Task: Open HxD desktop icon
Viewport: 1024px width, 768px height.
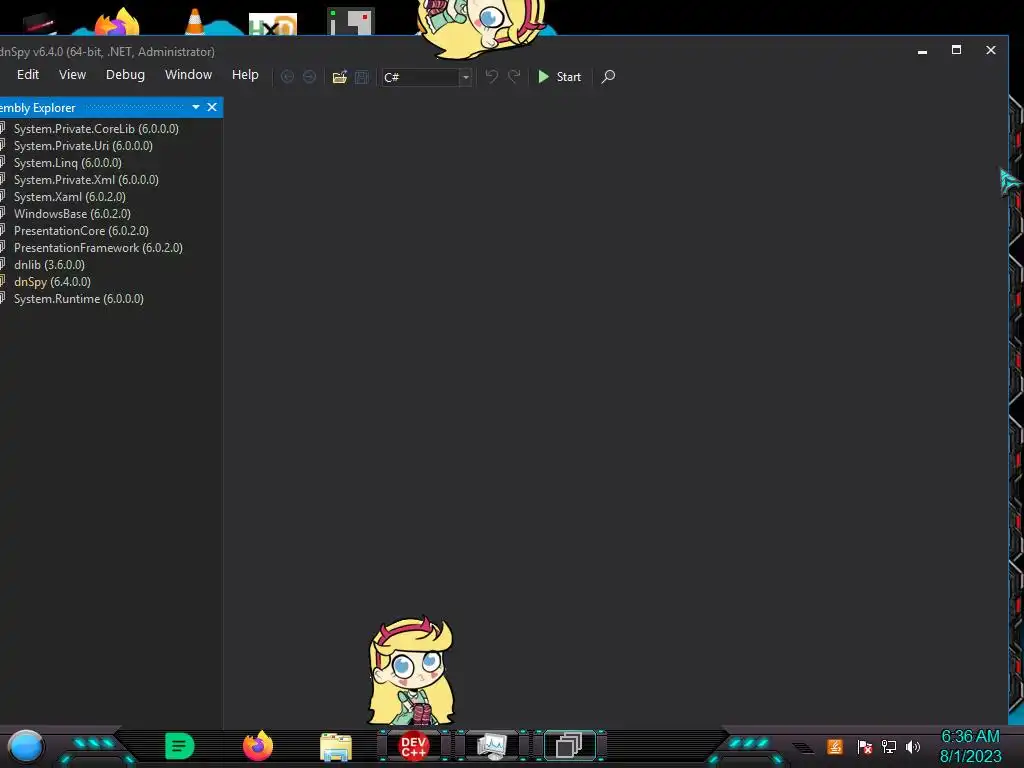Action: (x=273, y=24)
